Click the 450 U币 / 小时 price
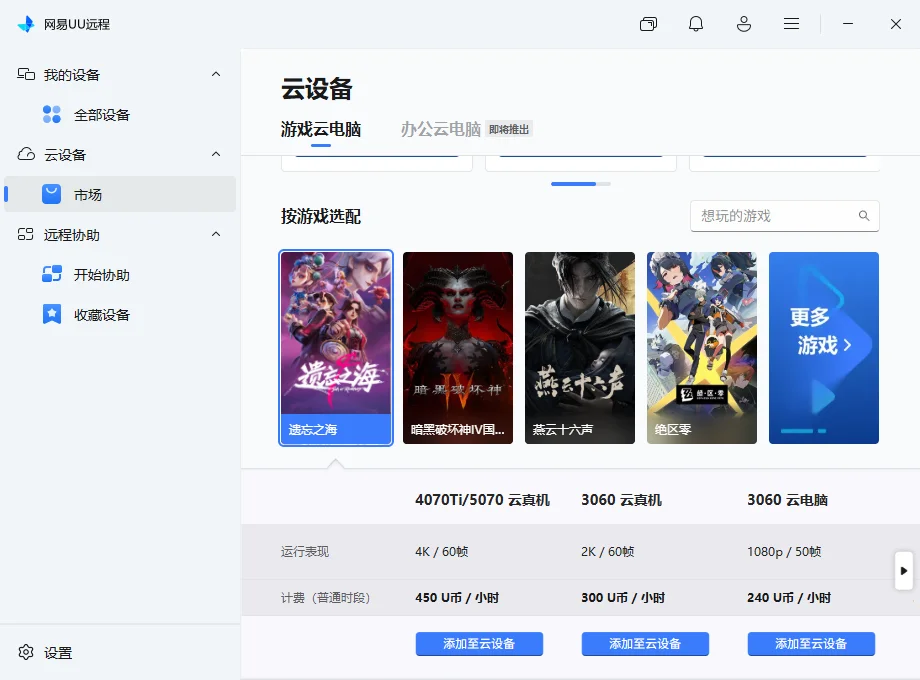 (457, 597)
